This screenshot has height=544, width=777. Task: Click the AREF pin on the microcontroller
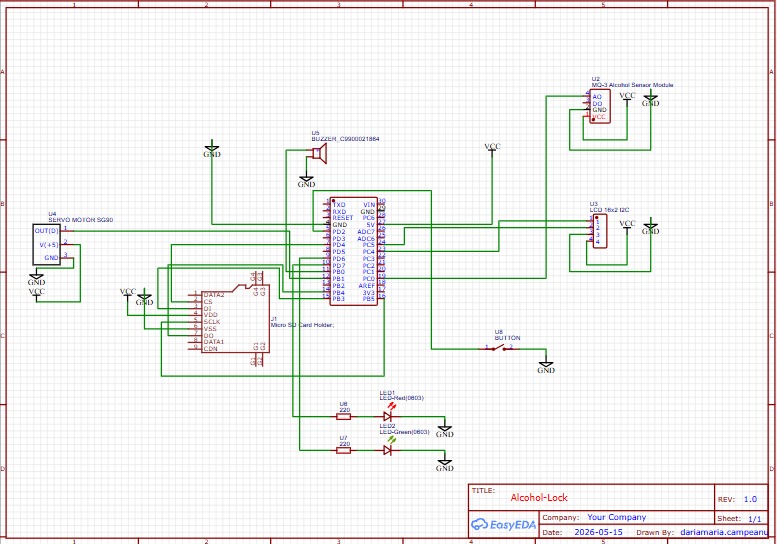(x=367, y=286)
